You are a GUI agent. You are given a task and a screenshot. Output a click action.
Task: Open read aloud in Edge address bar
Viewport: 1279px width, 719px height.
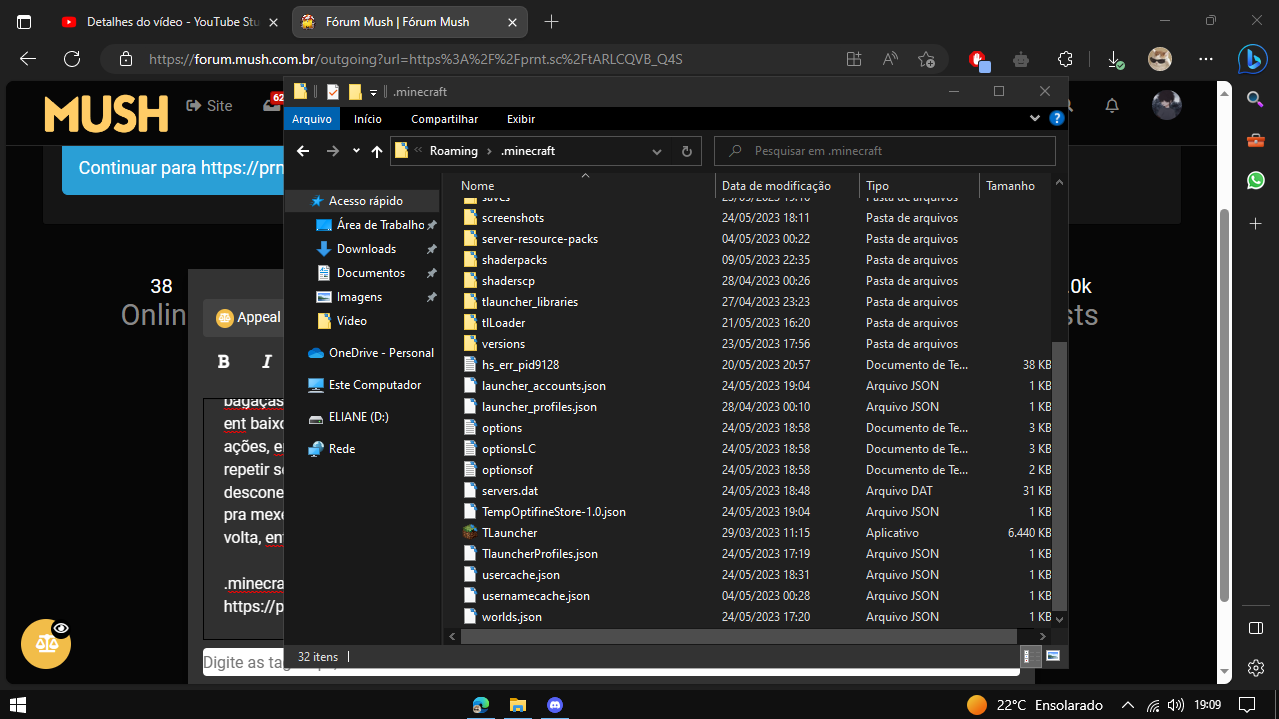click(x=890, y=59)
